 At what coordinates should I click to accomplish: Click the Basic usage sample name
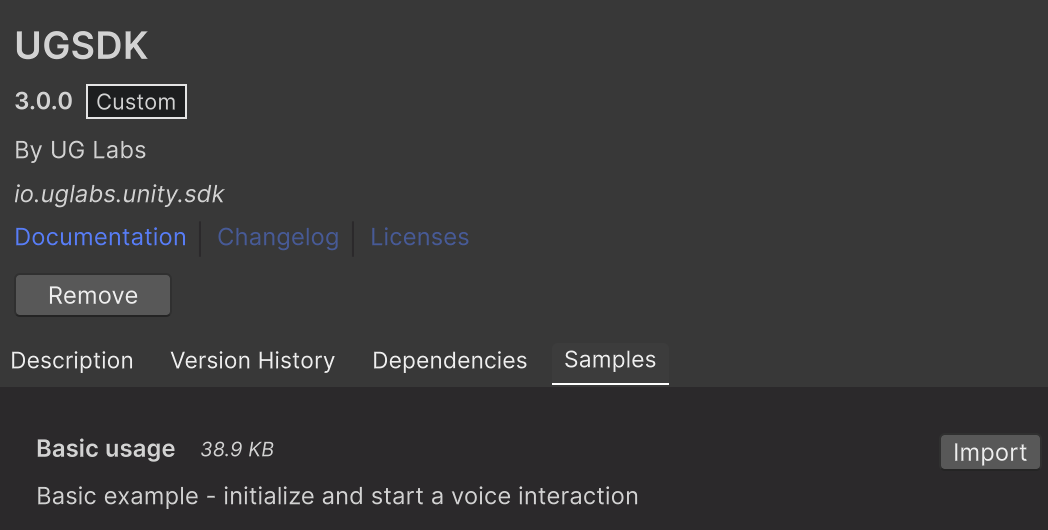click(x=105, y=449)
